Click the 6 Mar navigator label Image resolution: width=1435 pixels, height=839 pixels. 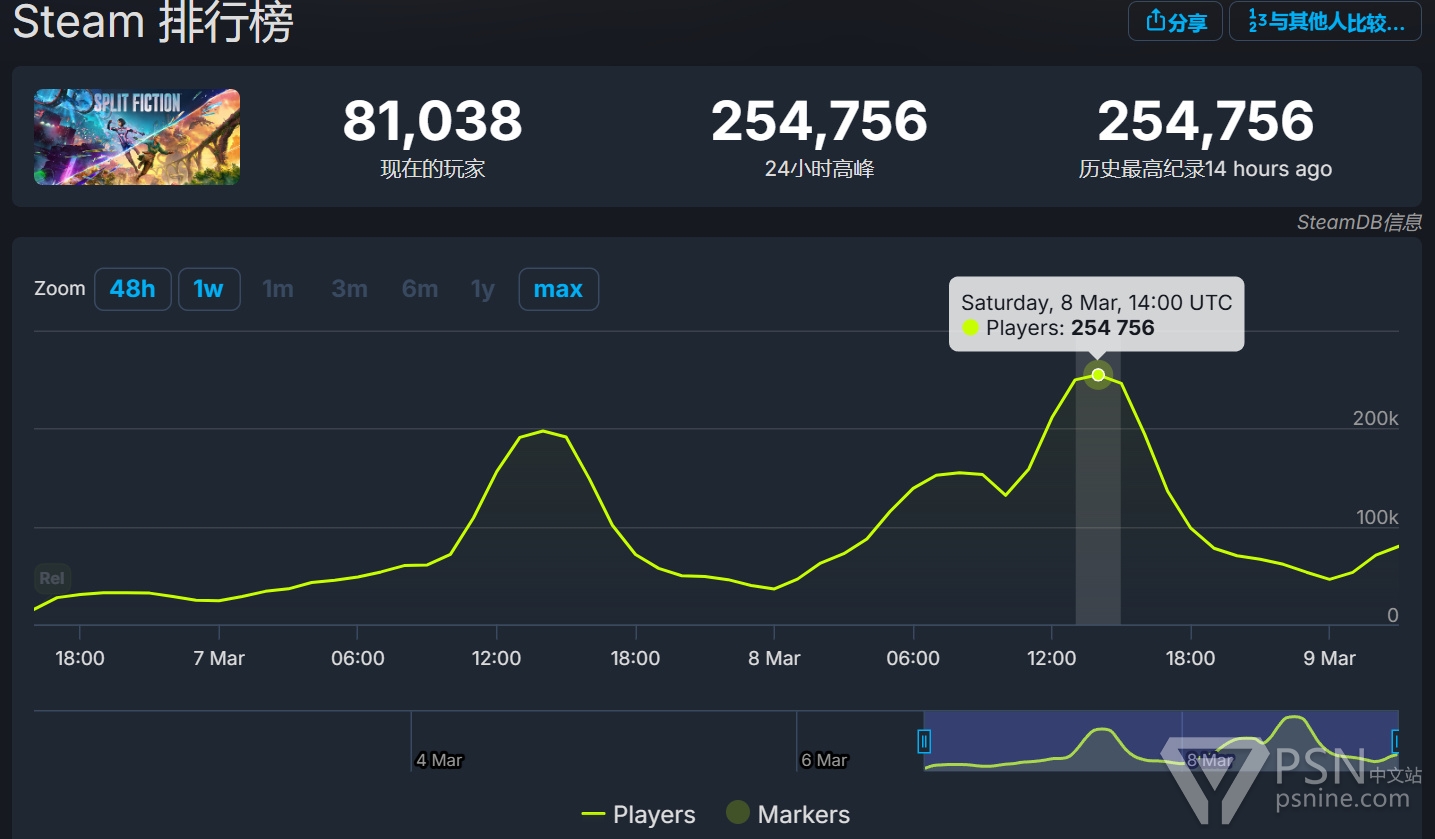coord(826,760)
